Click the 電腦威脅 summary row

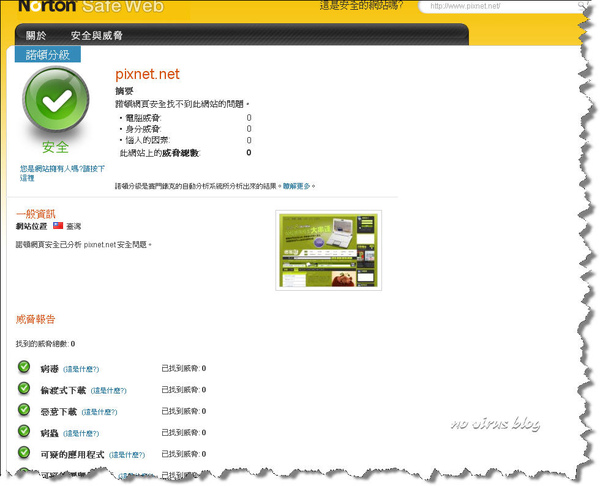pos(185,118)
